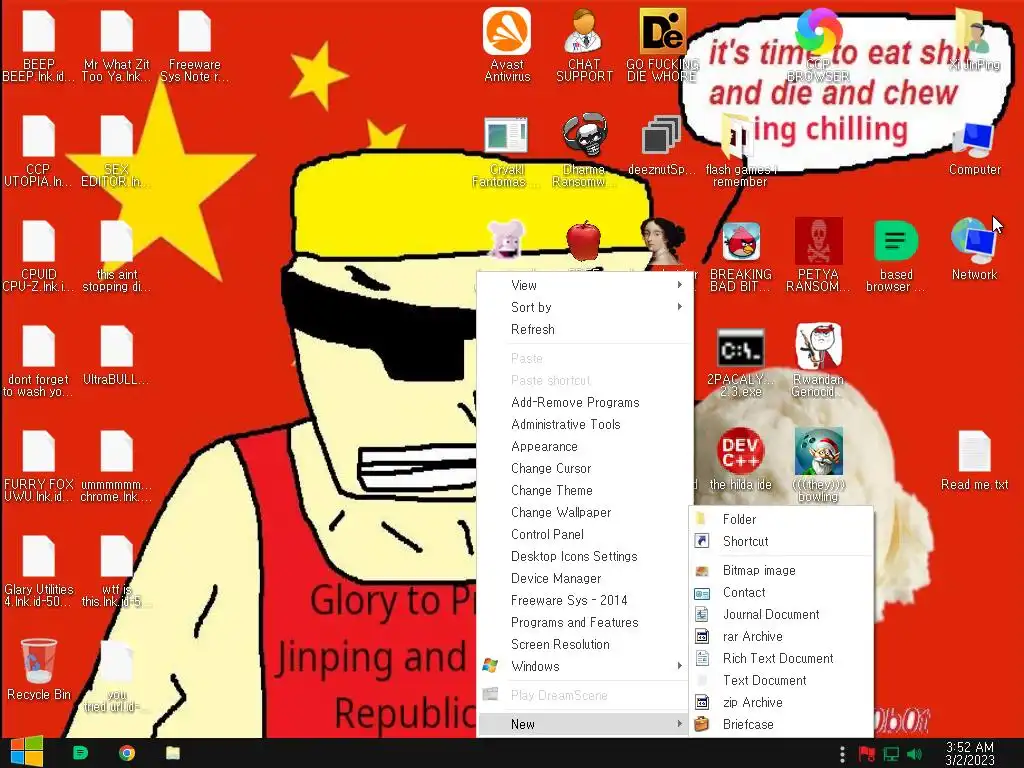This screenshot has width=1024, height=768.
Task: Create a new Text Document
Action: tap(781, 680)
